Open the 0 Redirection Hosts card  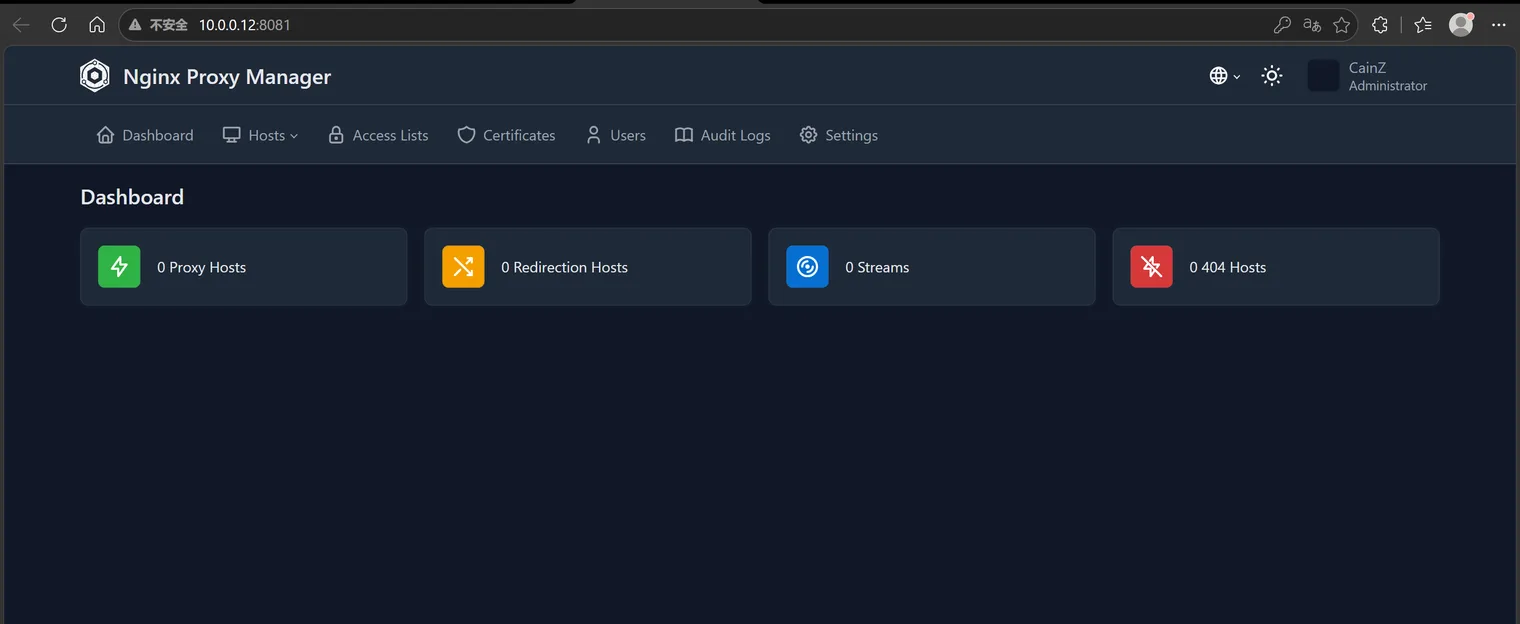[588, 267]
